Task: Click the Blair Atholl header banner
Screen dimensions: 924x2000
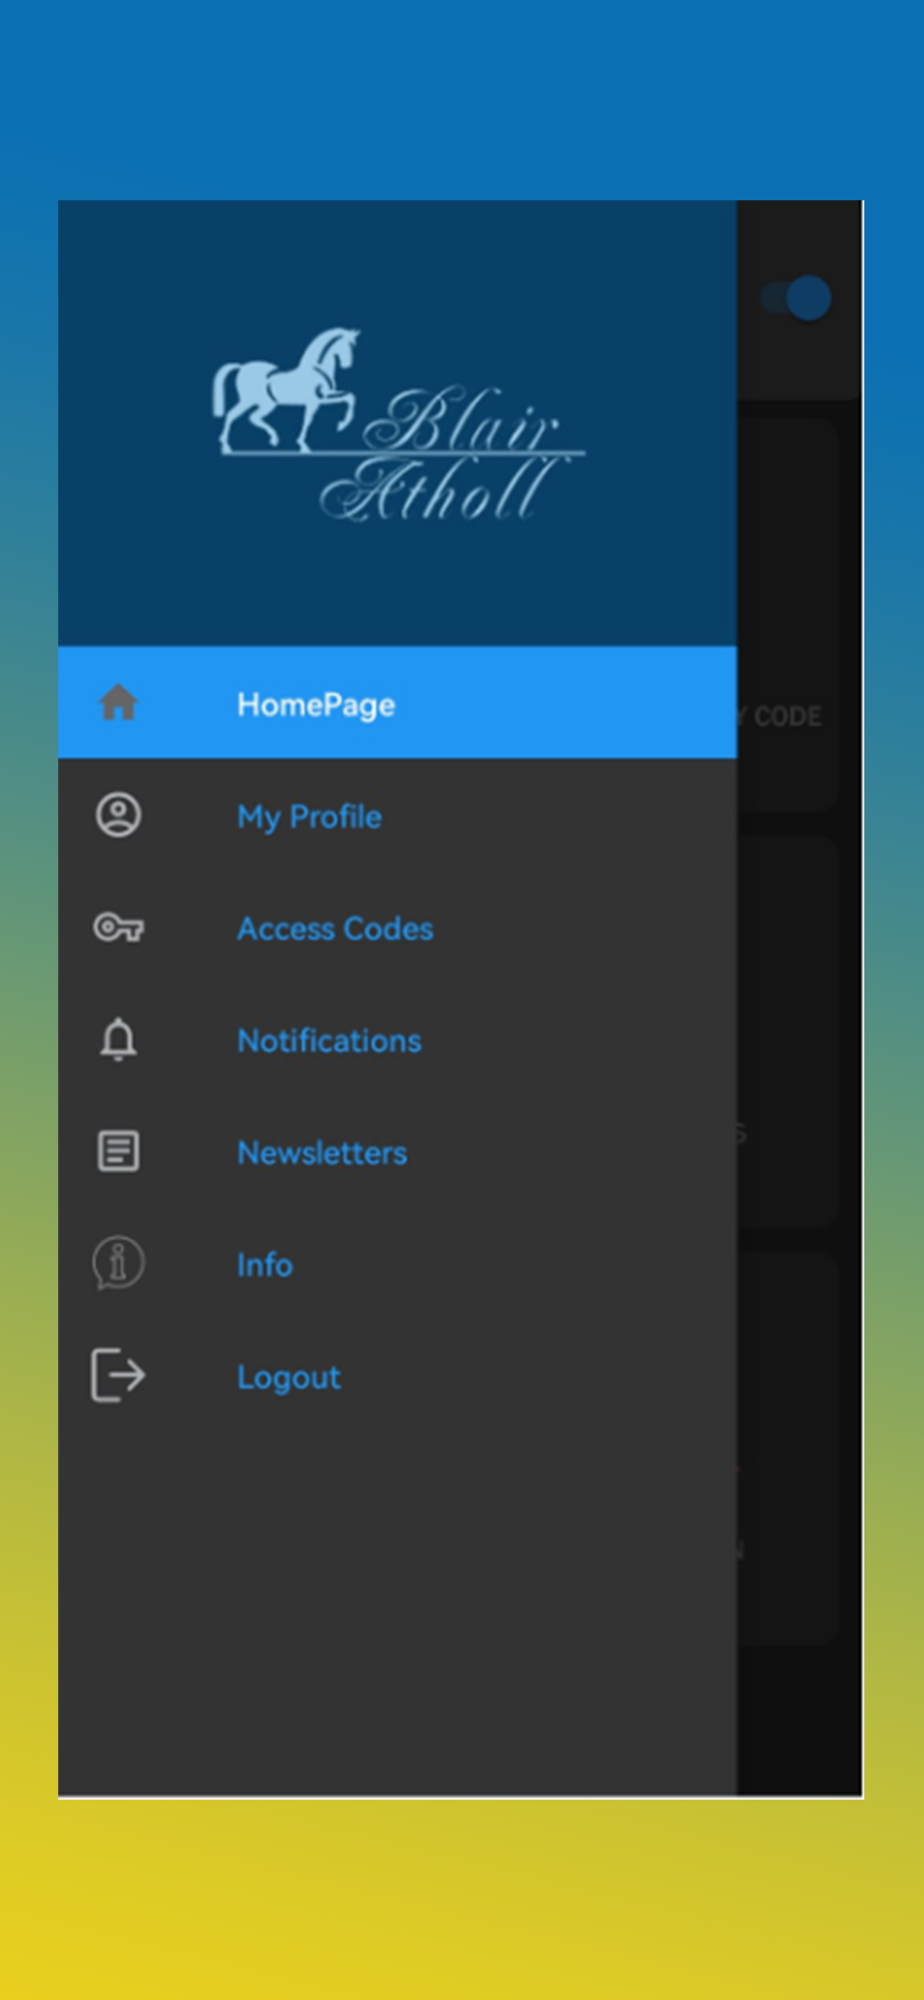Action: (397, 423)
